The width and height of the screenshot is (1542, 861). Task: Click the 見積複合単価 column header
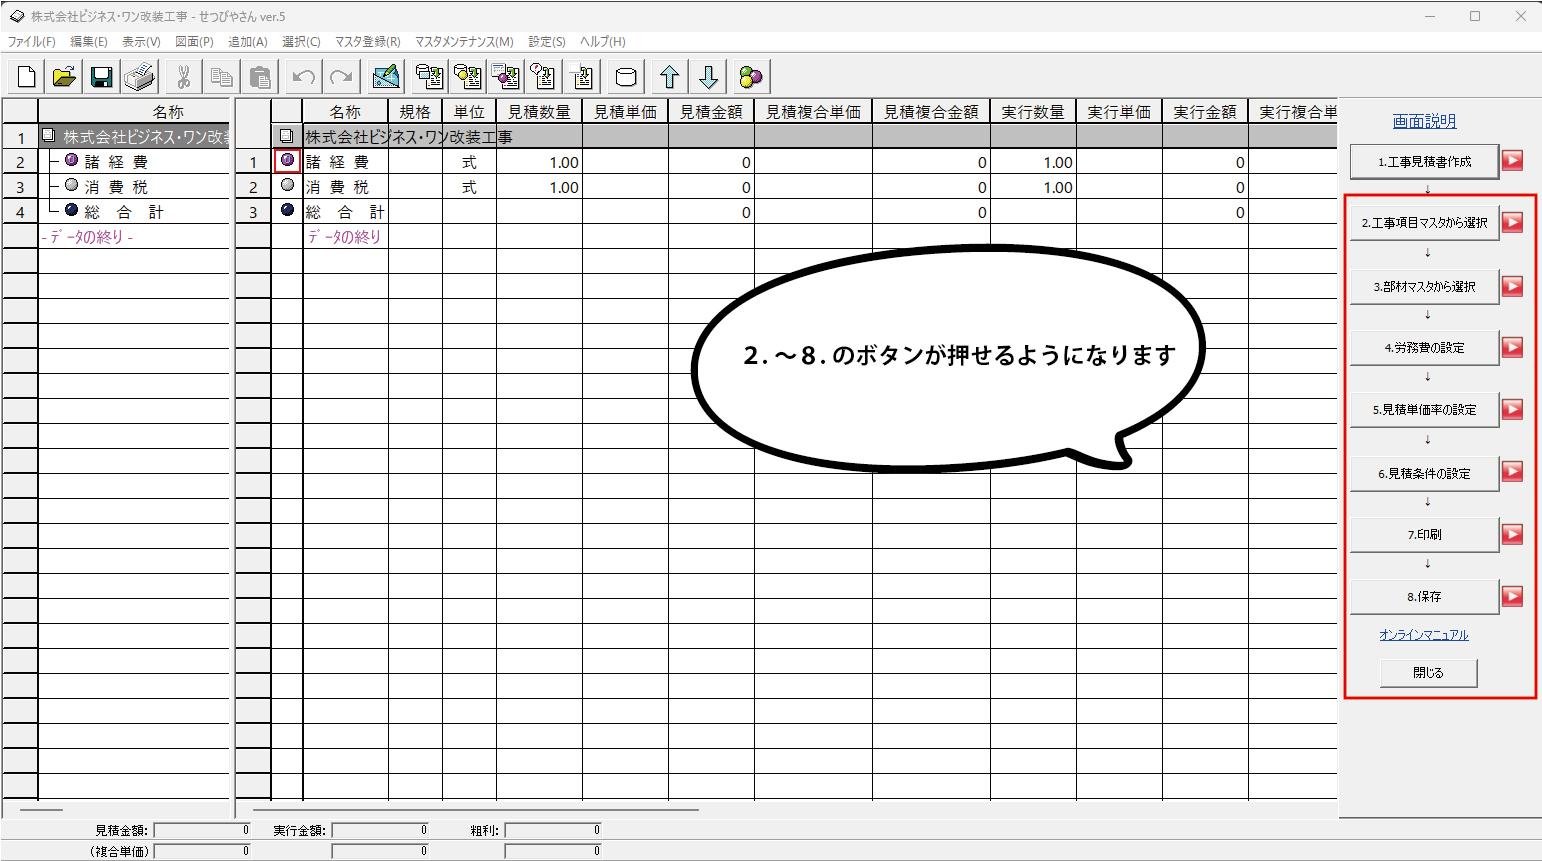click(x=813, y=112)
